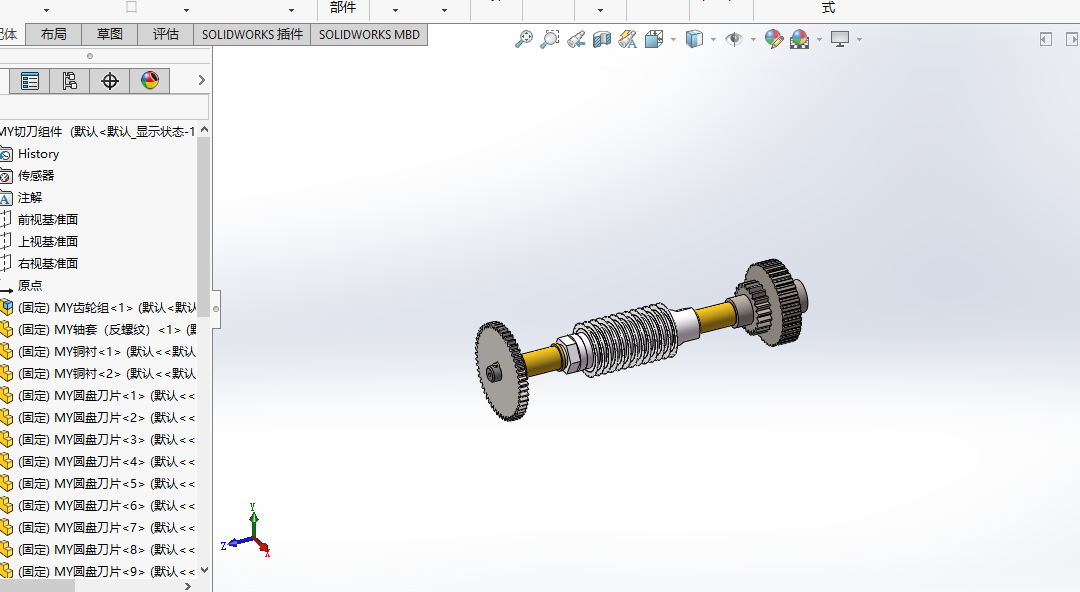
Task: Select the 右视基准面 plane
Action: pyautogui.click(x=48, y=264)
